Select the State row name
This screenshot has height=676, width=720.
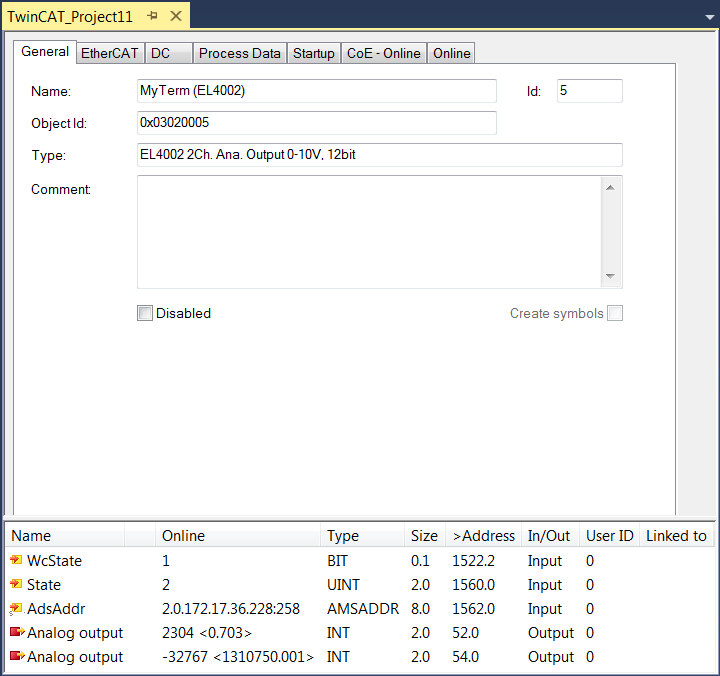pos(44,584)
